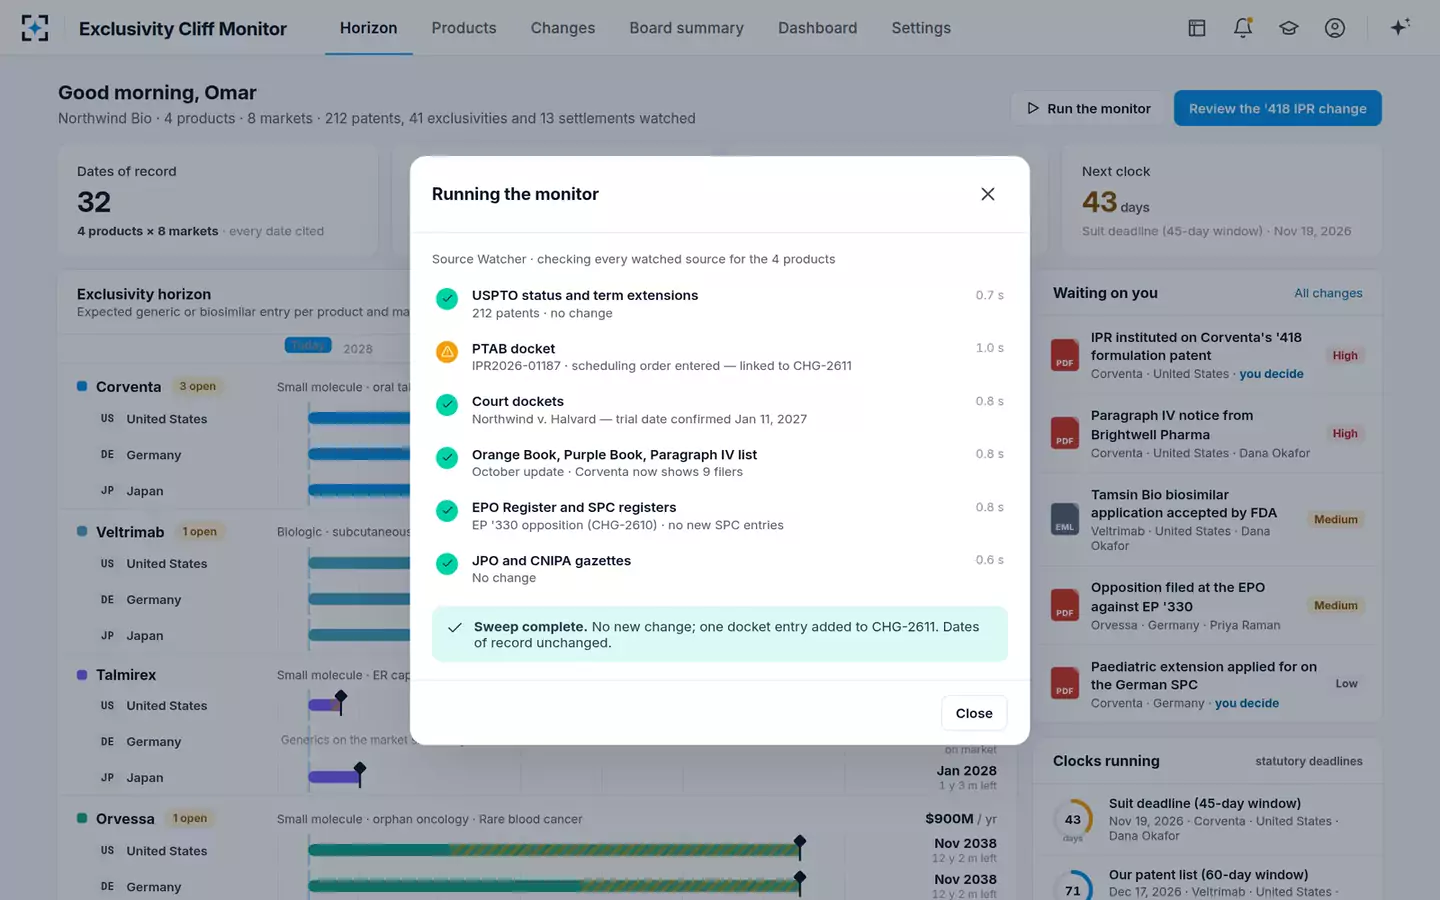Click the Talmirex purple color marker
The image size is (1440, 900).
point(82,675)
